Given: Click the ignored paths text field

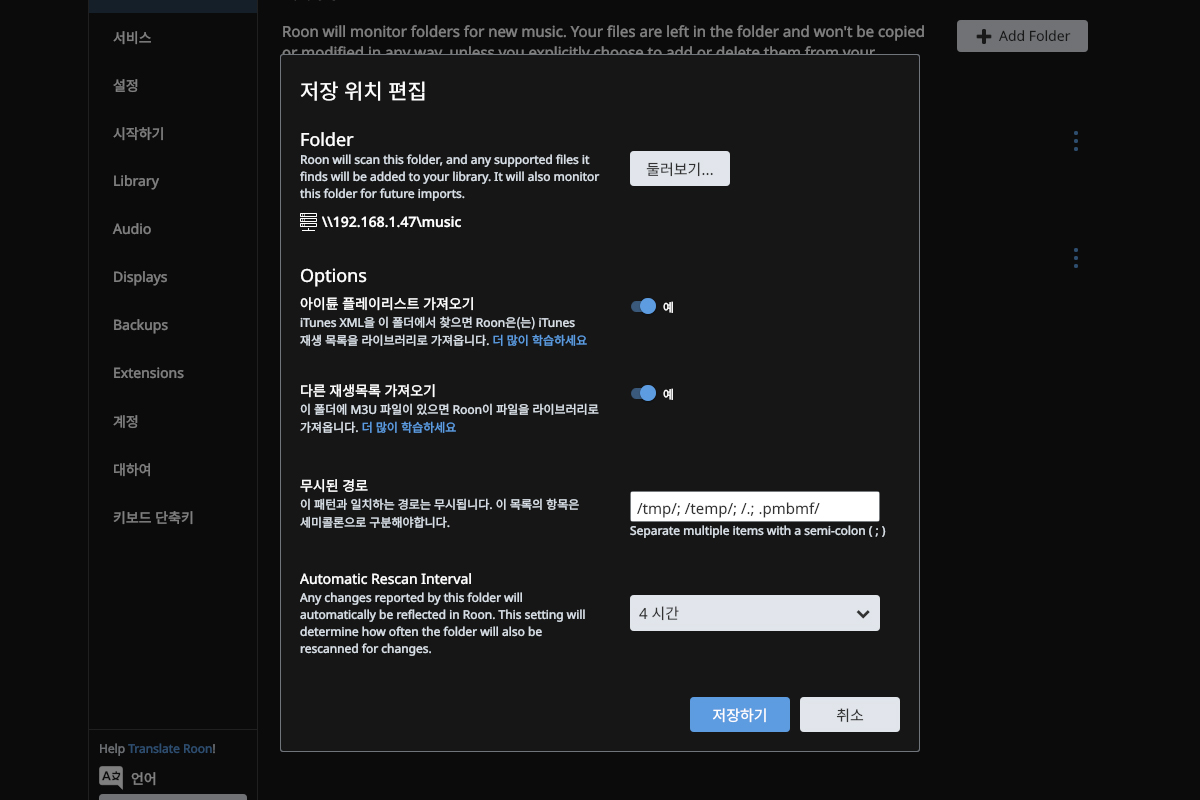Looking at the screenshot, I should coord(754,507).
